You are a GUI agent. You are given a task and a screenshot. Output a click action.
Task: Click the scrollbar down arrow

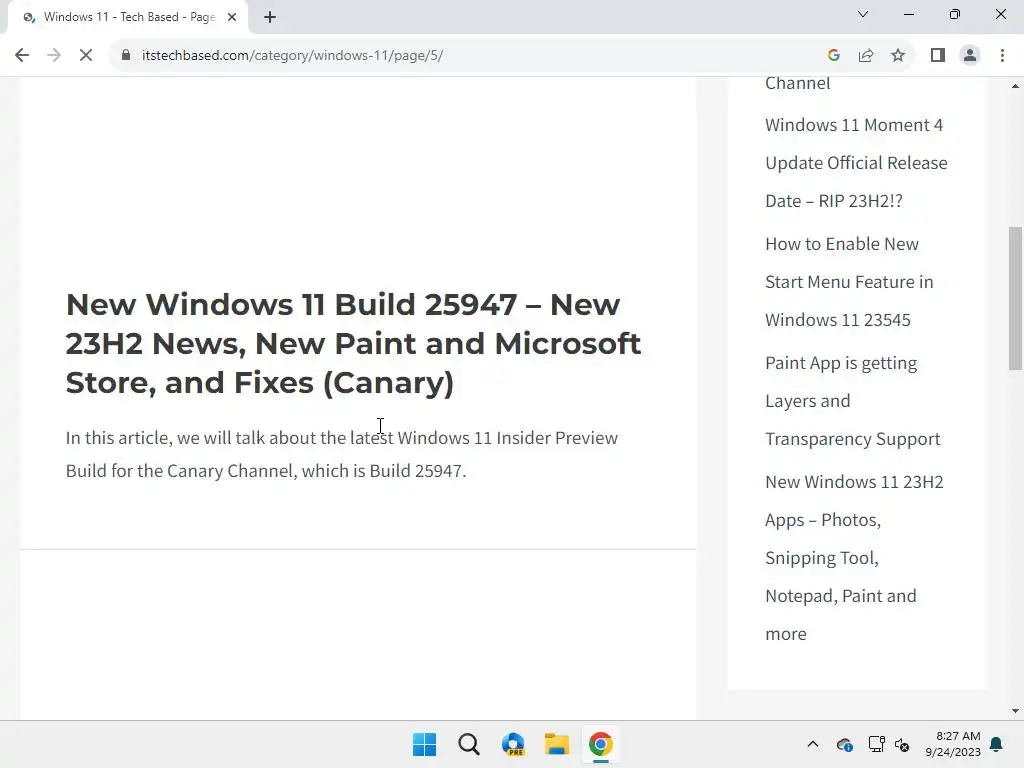[x=1016, y=711]
